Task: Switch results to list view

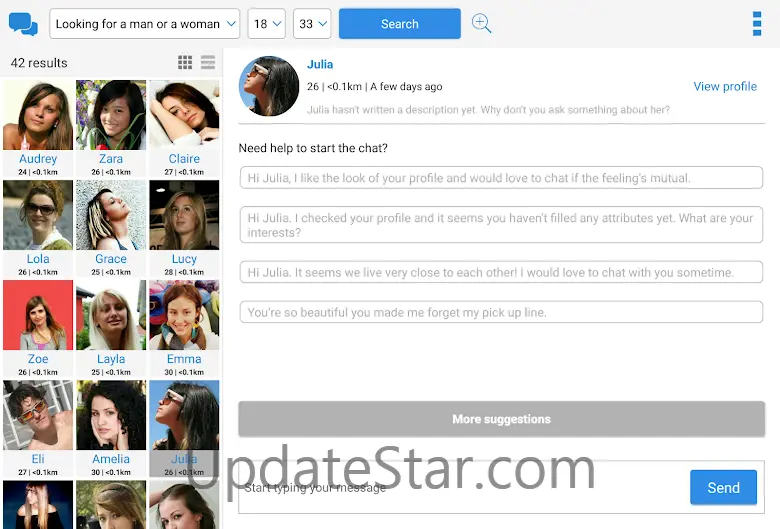Action: 208,62
